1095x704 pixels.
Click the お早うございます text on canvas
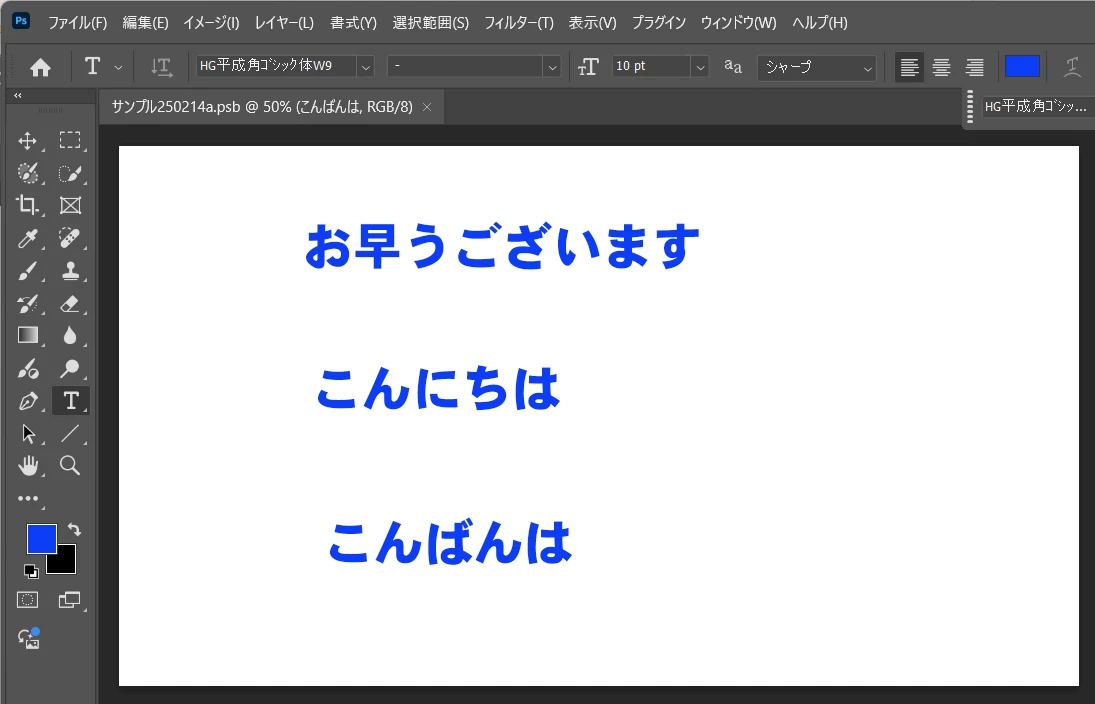[502, 247]
